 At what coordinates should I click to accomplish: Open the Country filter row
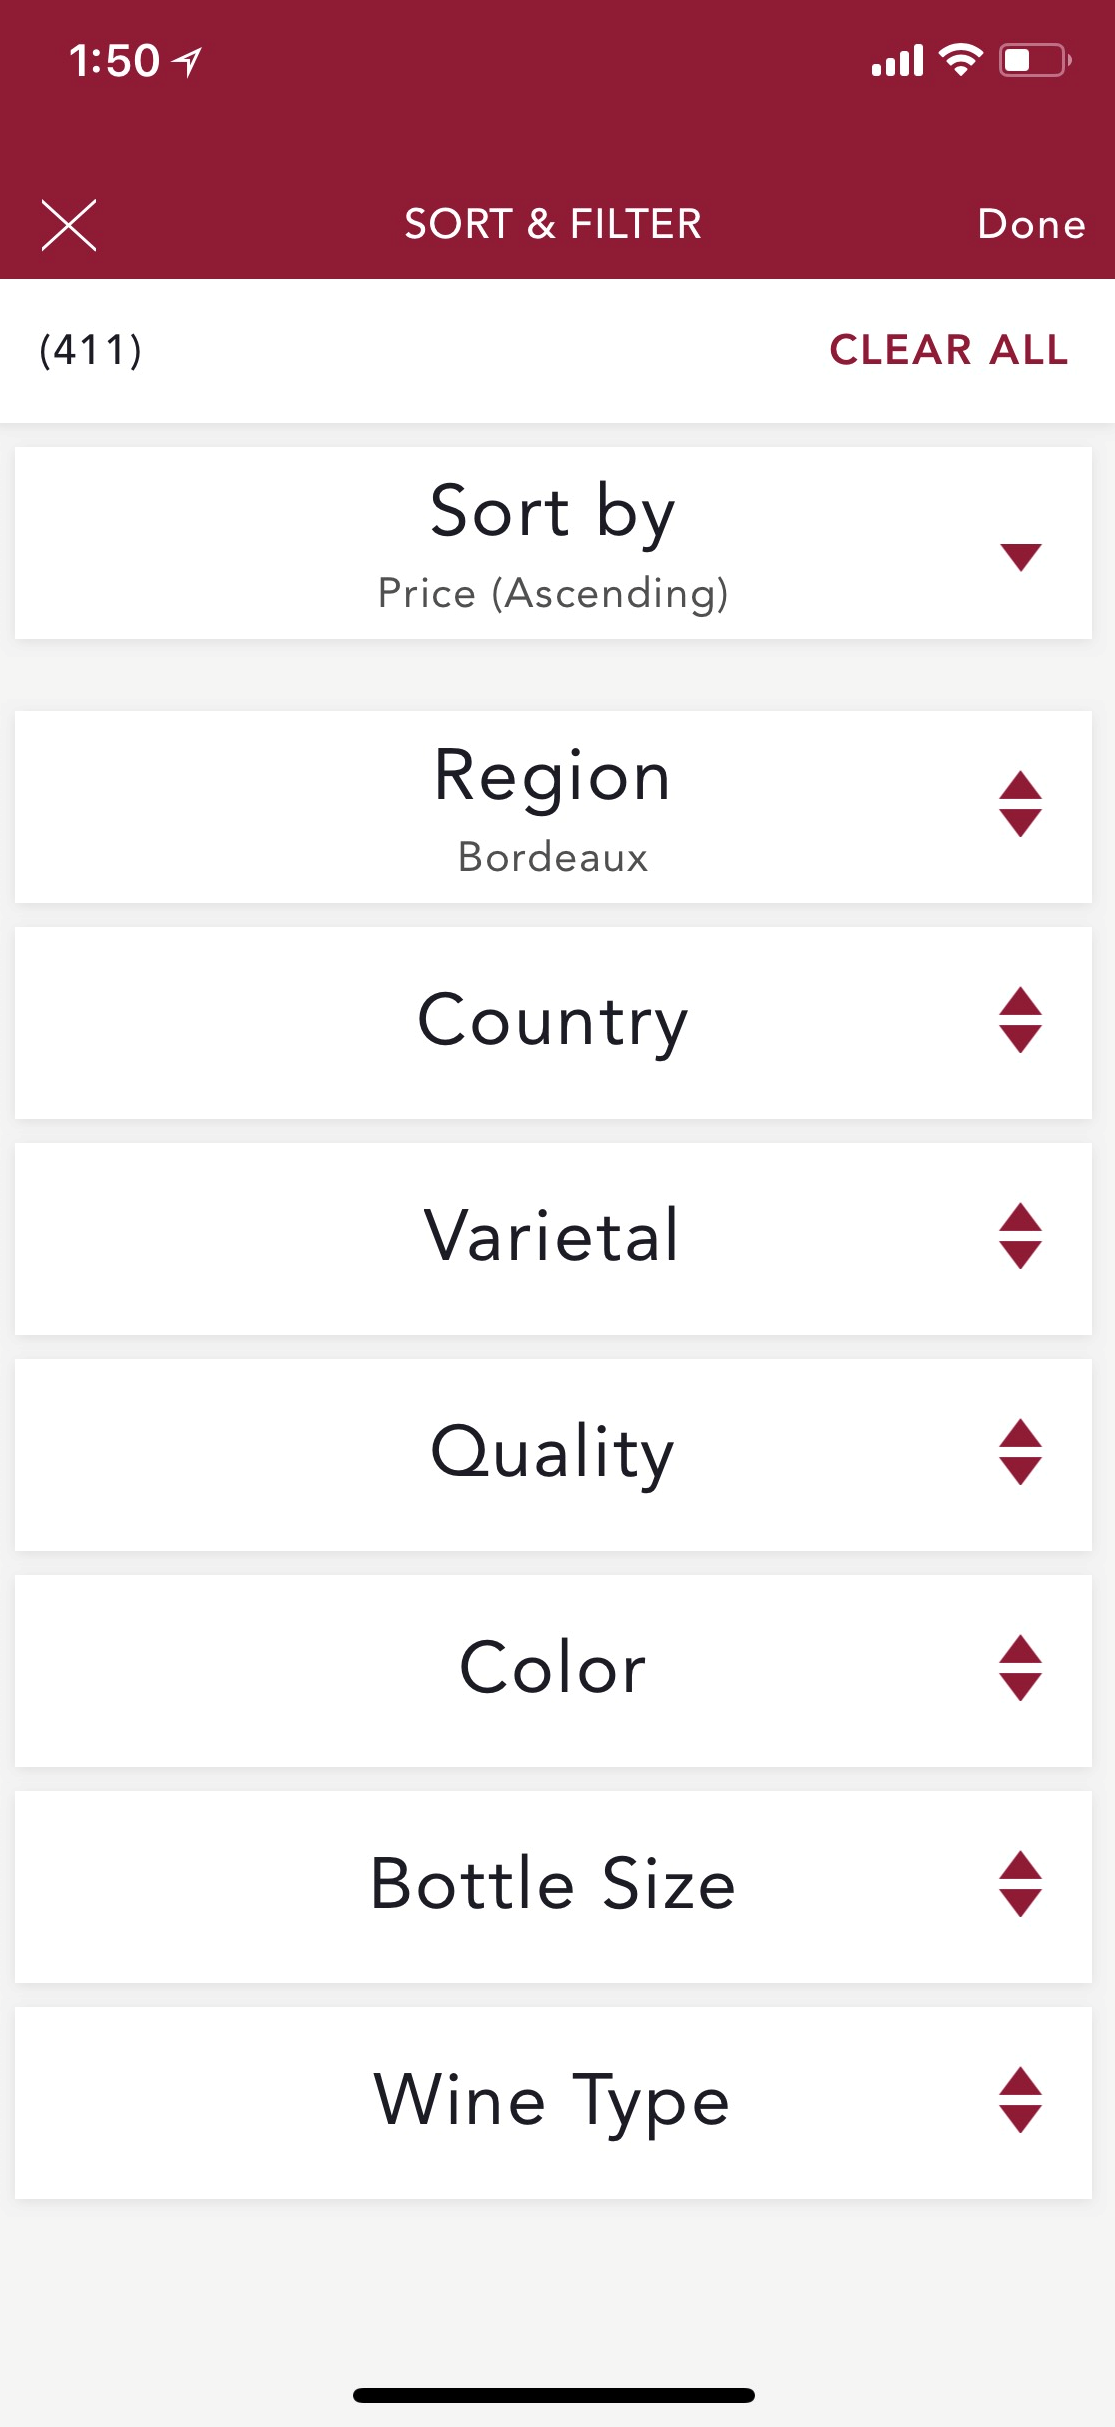553,1023
